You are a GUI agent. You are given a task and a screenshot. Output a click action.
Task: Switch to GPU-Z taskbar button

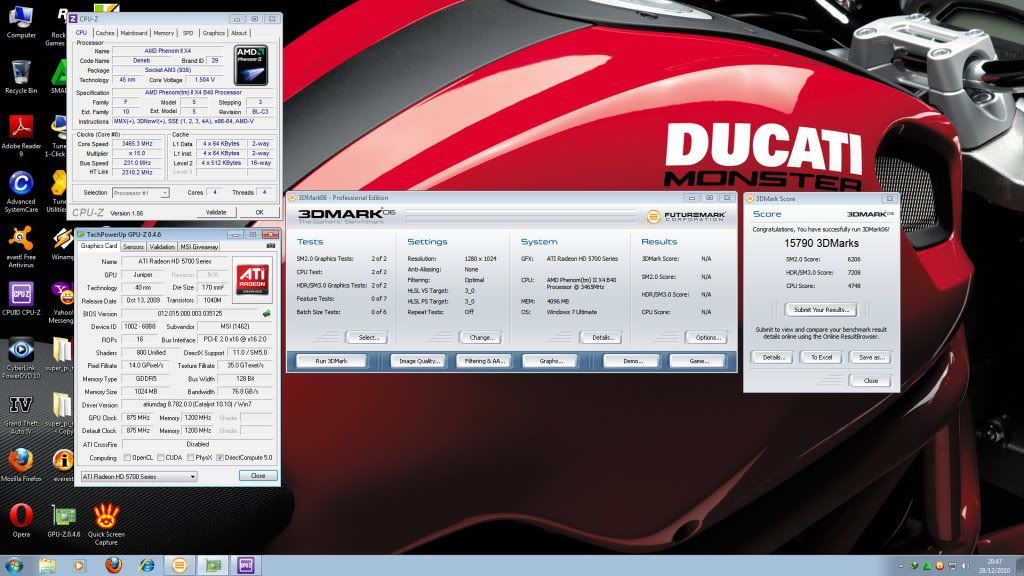(x=213, y=566)
